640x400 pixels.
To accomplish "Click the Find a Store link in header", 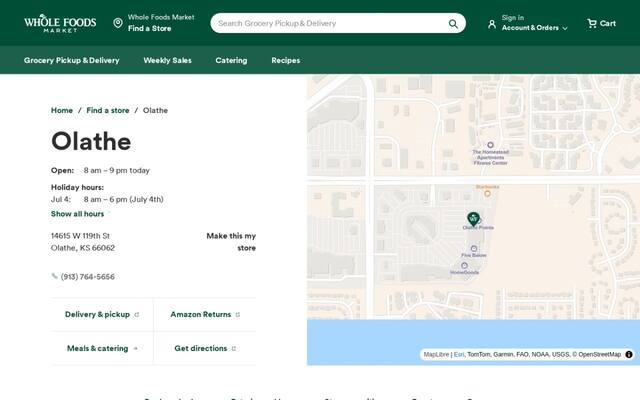I will (149, 29).
